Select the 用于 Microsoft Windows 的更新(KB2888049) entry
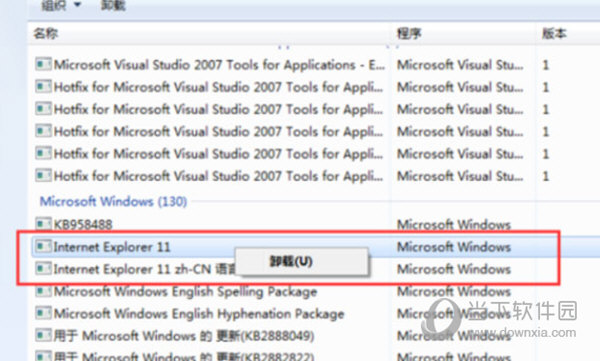Screen dimensions: 600x361 pos(184,336)
